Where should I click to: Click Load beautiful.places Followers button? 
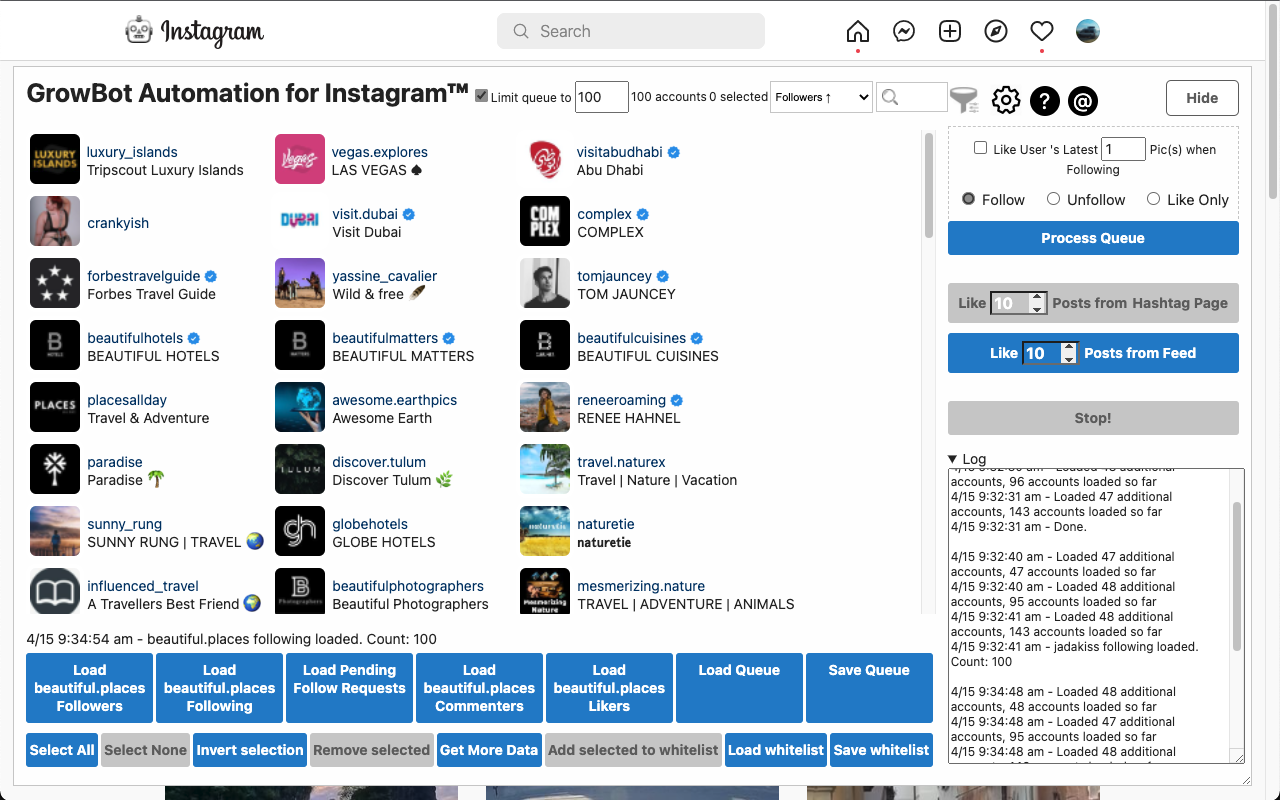coord(89,688)
